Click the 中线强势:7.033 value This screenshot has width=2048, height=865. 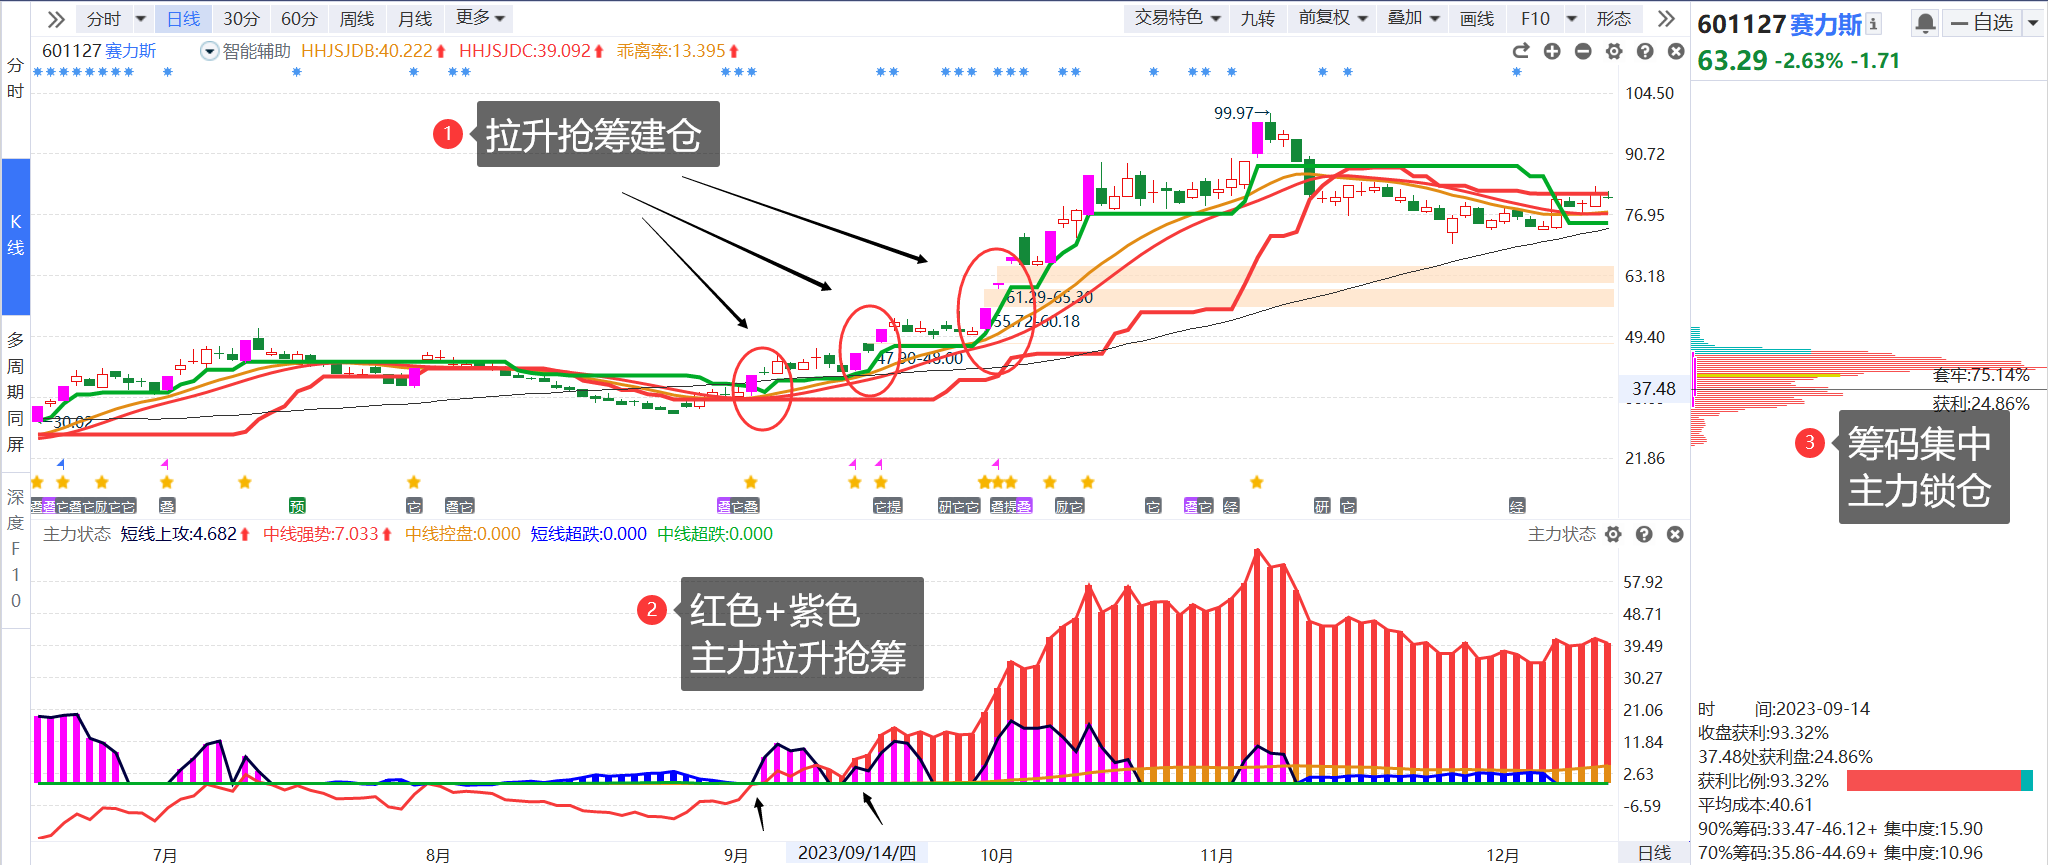click(x=321, y=534)
